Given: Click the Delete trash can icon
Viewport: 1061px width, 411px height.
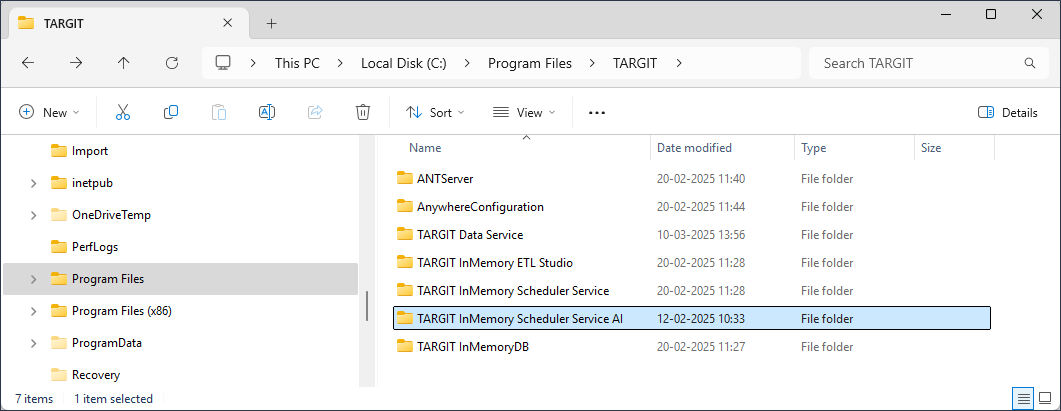Looking at the screenshot, I should click(363, 112).
